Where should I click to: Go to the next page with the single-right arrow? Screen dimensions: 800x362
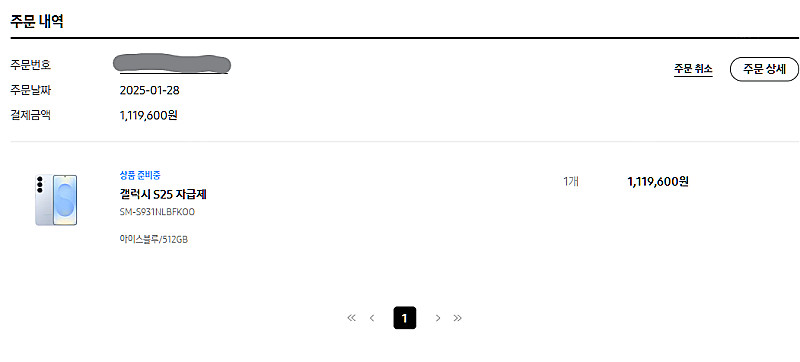click(x=438, y=318)
